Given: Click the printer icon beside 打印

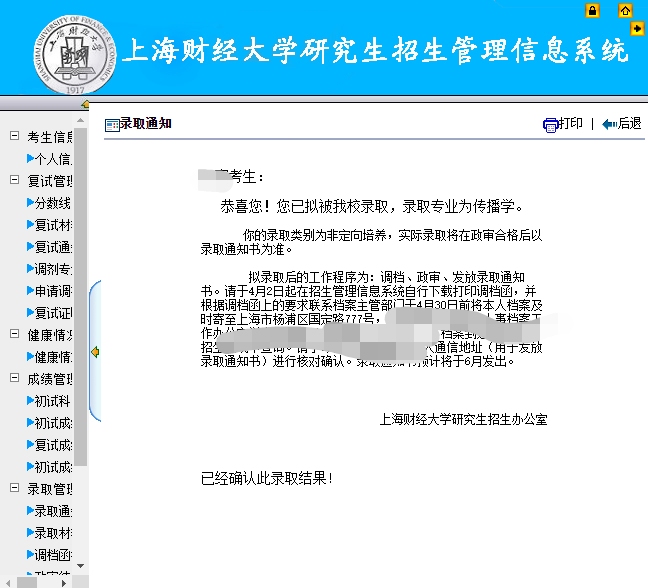Looking at the screenshot, I should coord(550,124).
